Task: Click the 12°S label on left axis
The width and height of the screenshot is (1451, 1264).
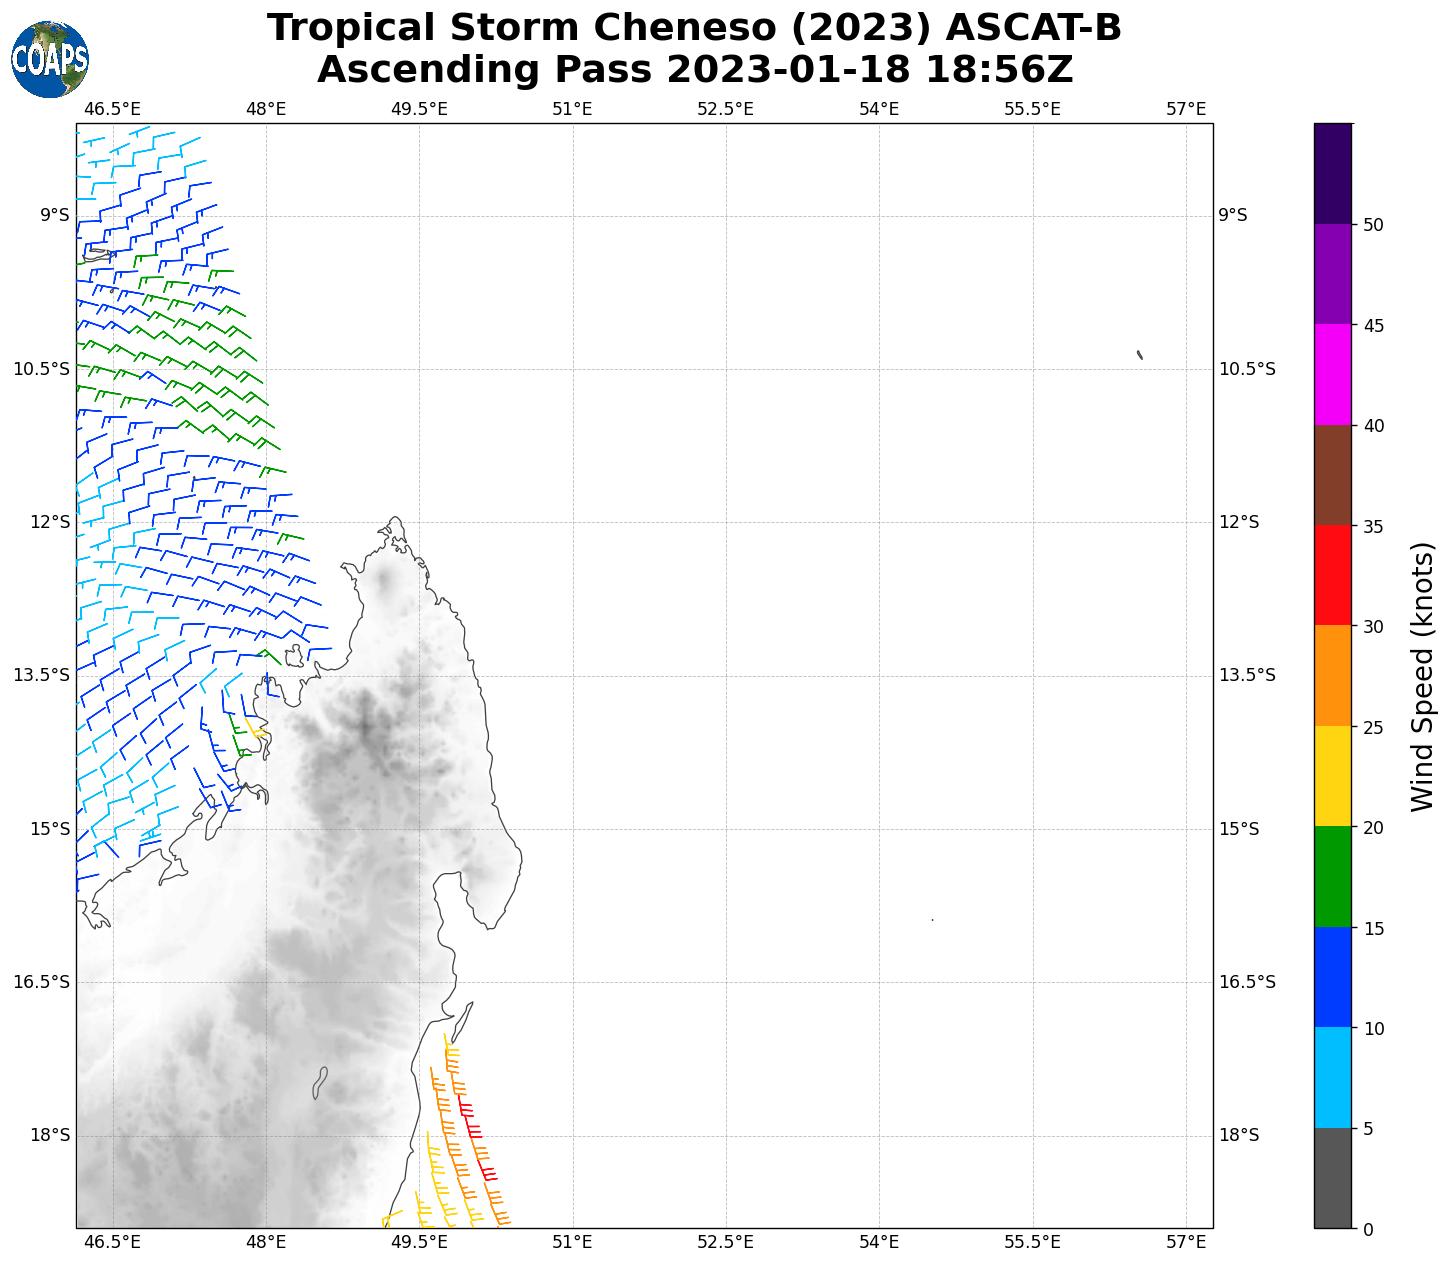Action: [56, 522]
